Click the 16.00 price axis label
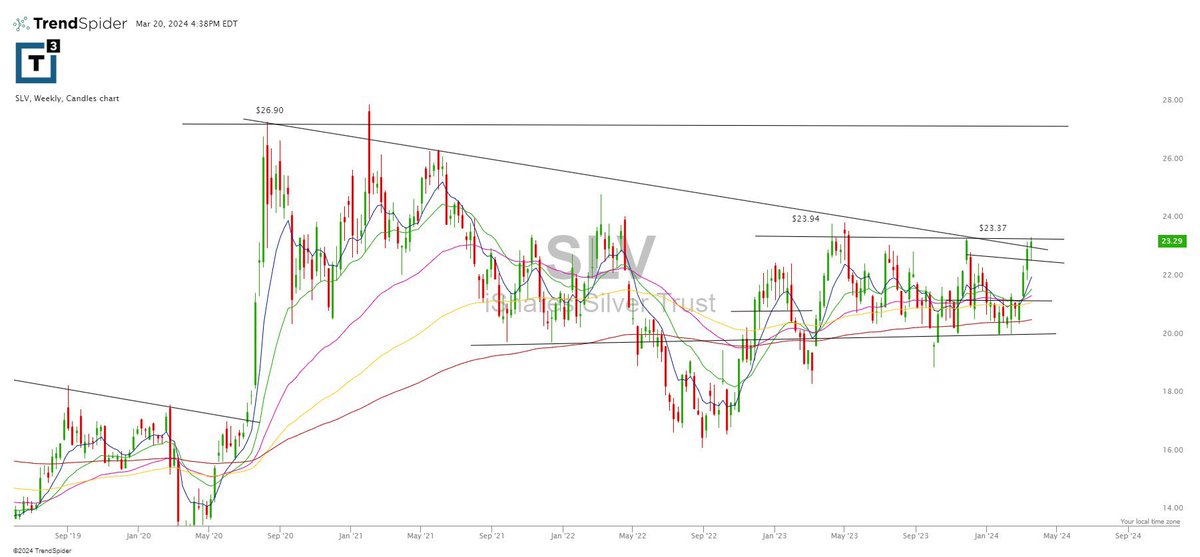This screenshot has height=557, width=1200. click(x=1172, y=450)
